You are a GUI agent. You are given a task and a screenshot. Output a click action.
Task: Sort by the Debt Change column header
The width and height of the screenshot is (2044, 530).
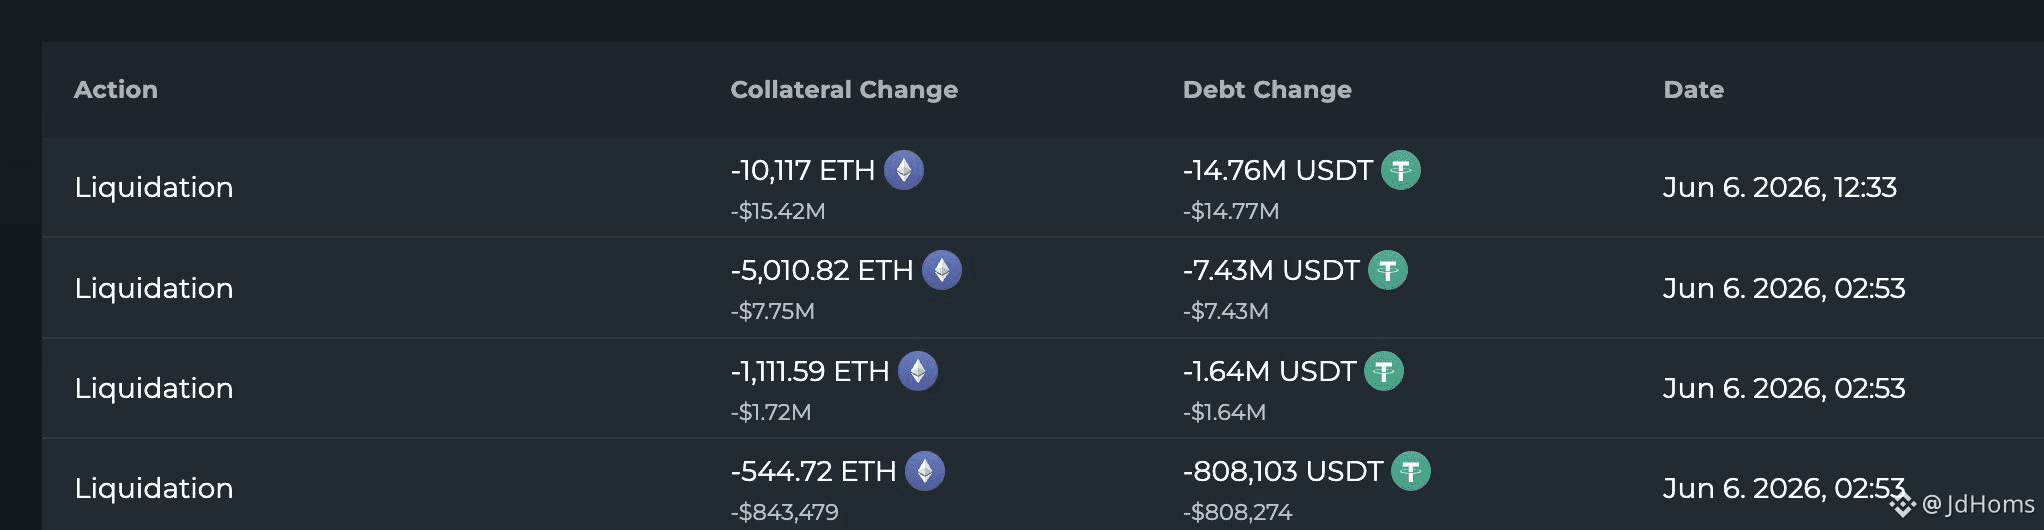point(1267,90)
